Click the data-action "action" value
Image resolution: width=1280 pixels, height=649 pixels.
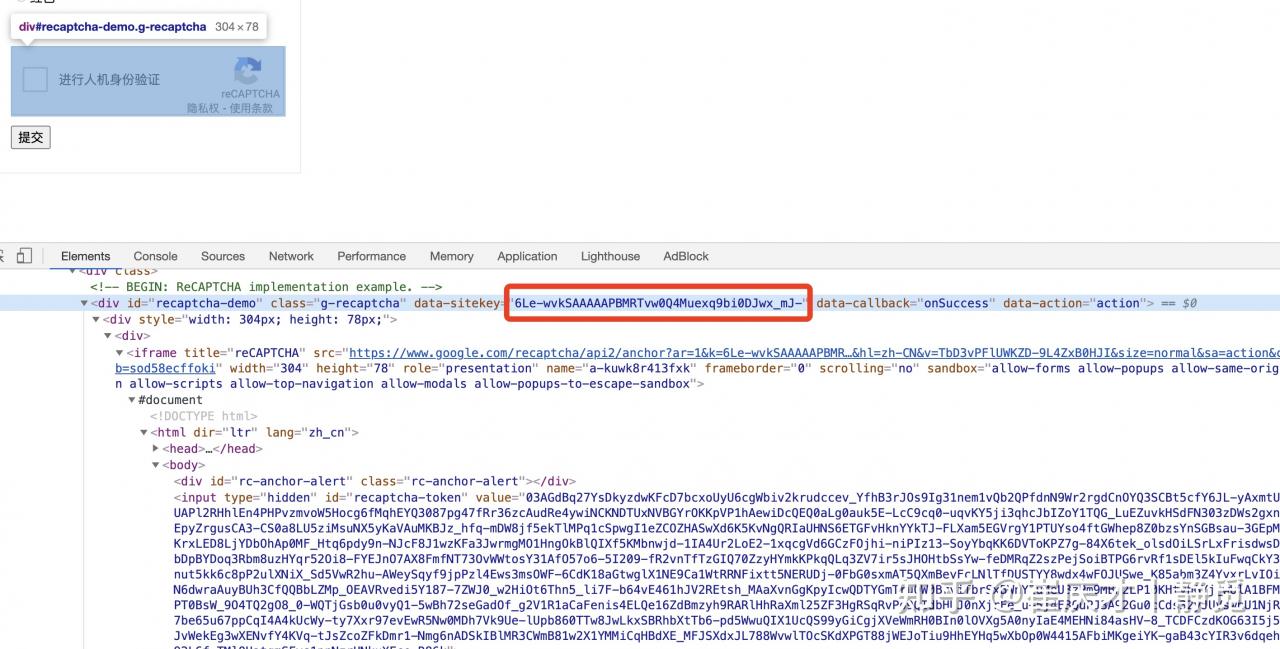coord(1118,303)
